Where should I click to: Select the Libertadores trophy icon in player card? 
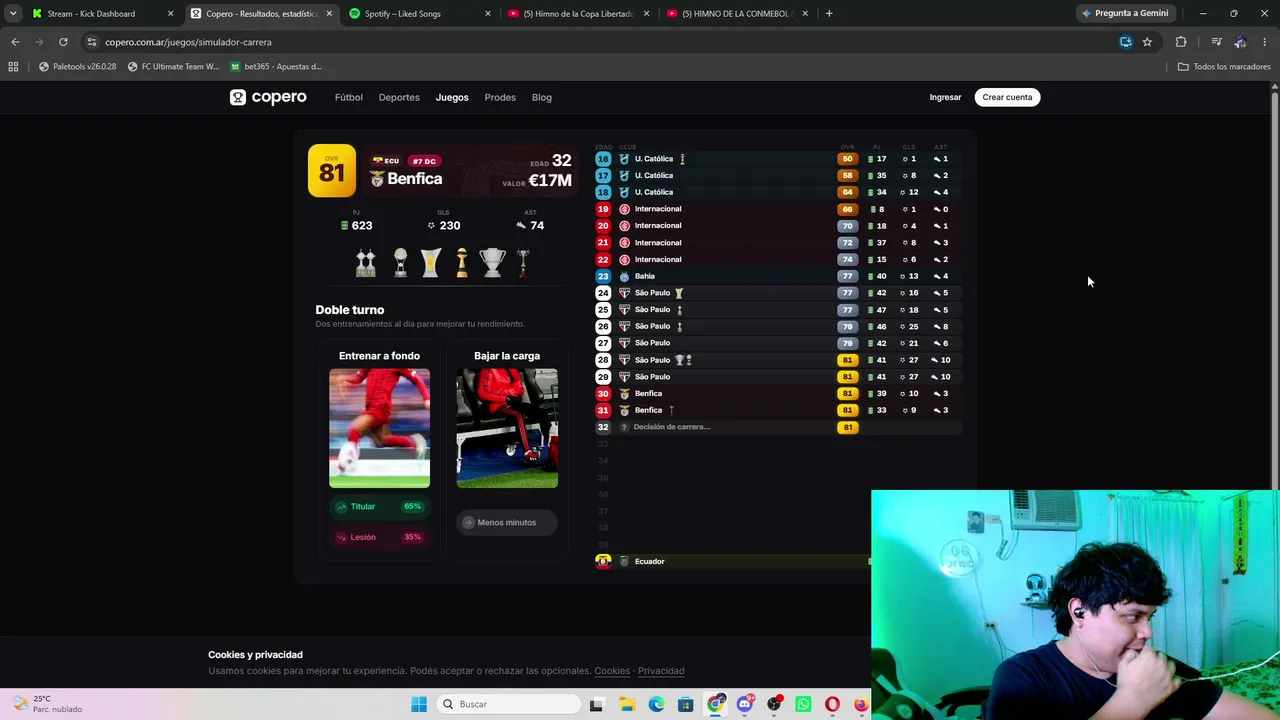(366, 263)
